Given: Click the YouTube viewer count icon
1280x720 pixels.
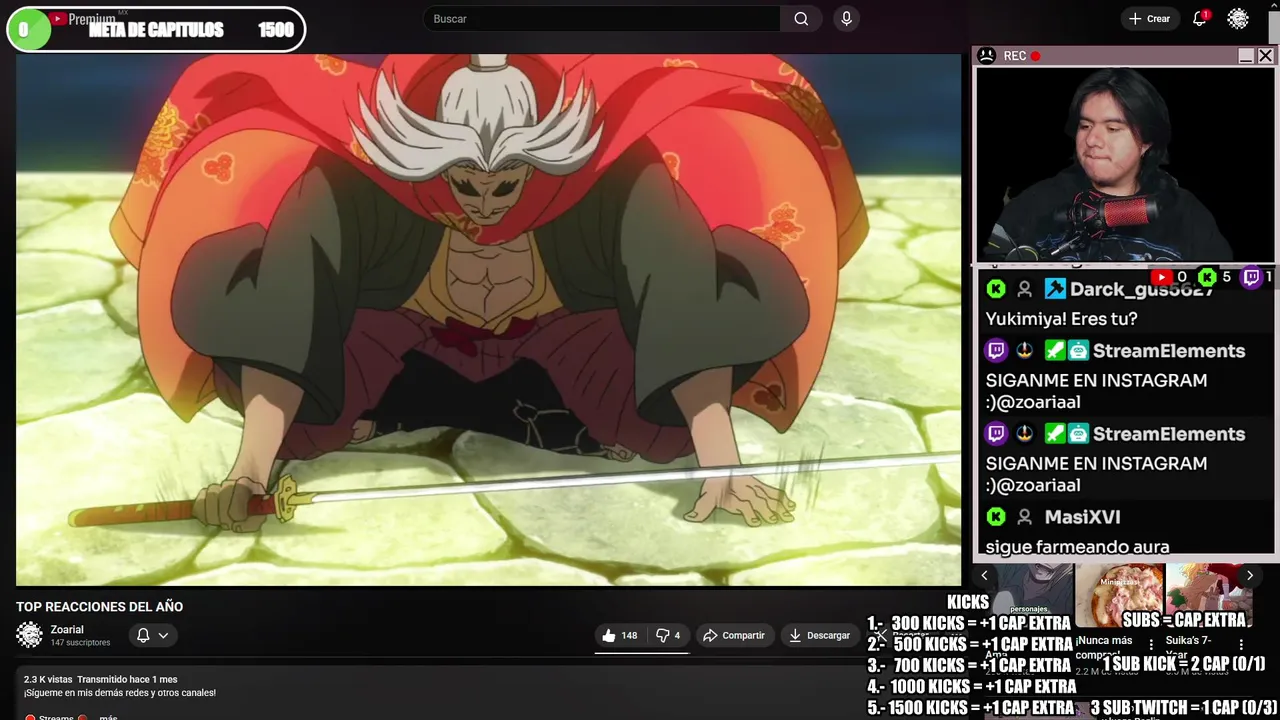Looking at the screenshot, I should [1161, 277].
